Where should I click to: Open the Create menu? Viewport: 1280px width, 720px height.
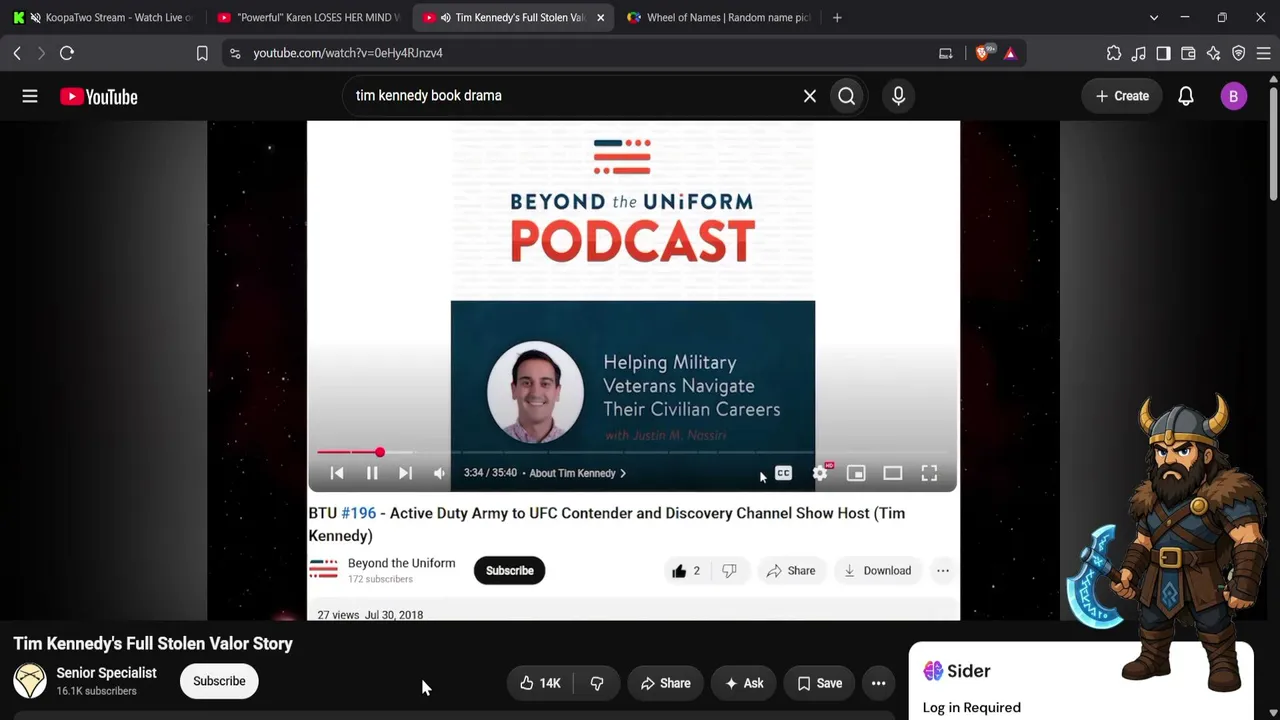tap(1122, 96)
